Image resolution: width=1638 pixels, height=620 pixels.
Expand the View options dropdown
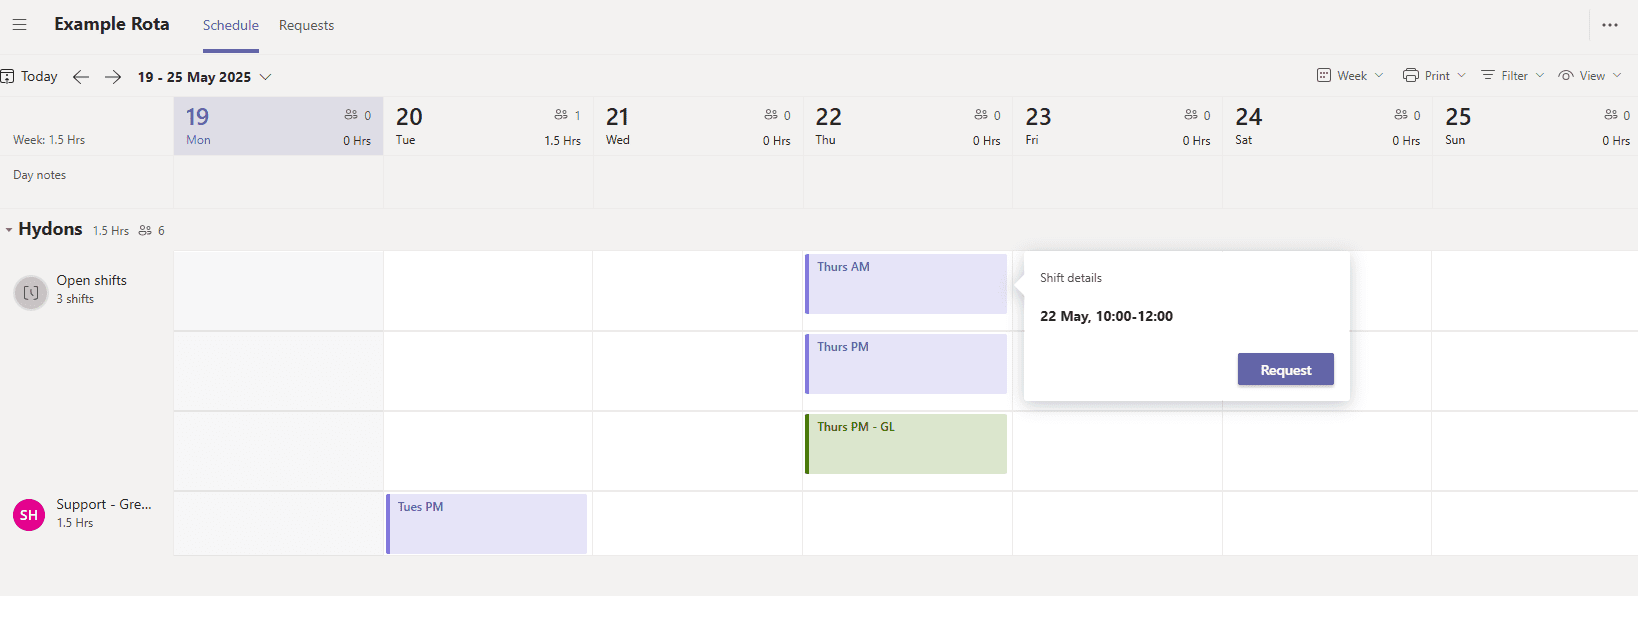pyautogui.click(x=1589, y=76)
